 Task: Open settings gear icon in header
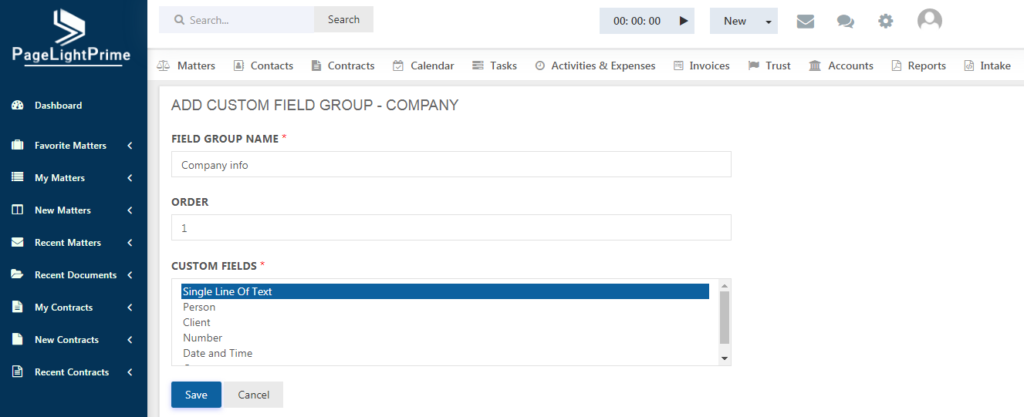pyautogui.click(x=885, y=21)
